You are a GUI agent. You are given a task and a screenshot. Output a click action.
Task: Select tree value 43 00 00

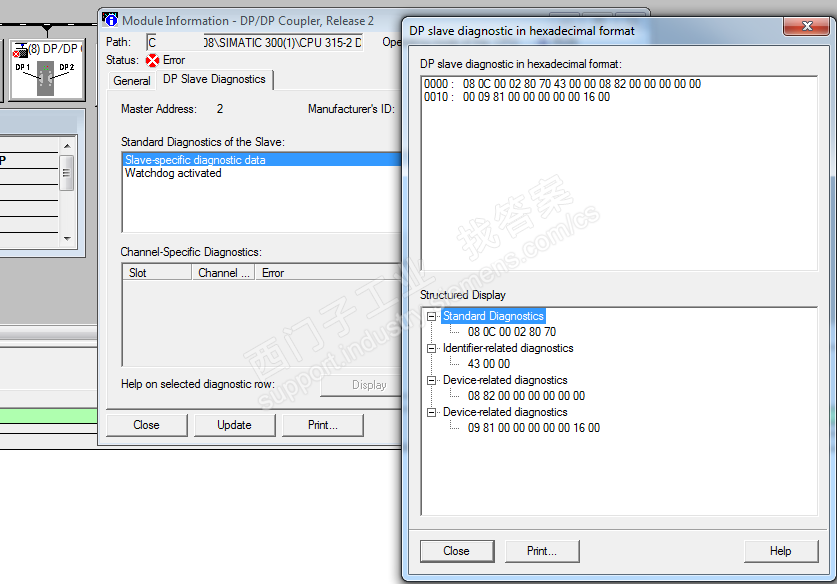[x=488, y=364]
